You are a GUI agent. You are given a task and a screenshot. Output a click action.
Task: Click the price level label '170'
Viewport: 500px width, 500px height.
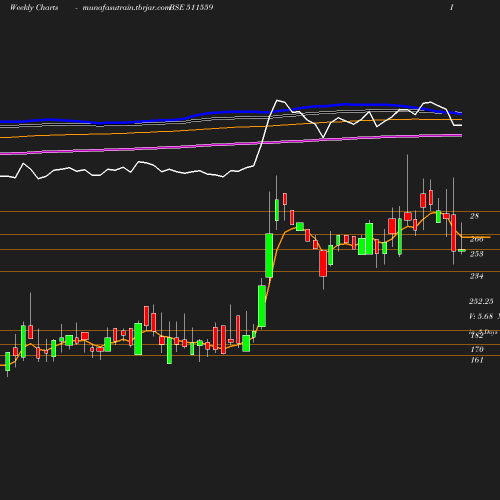tap(477, 349)
